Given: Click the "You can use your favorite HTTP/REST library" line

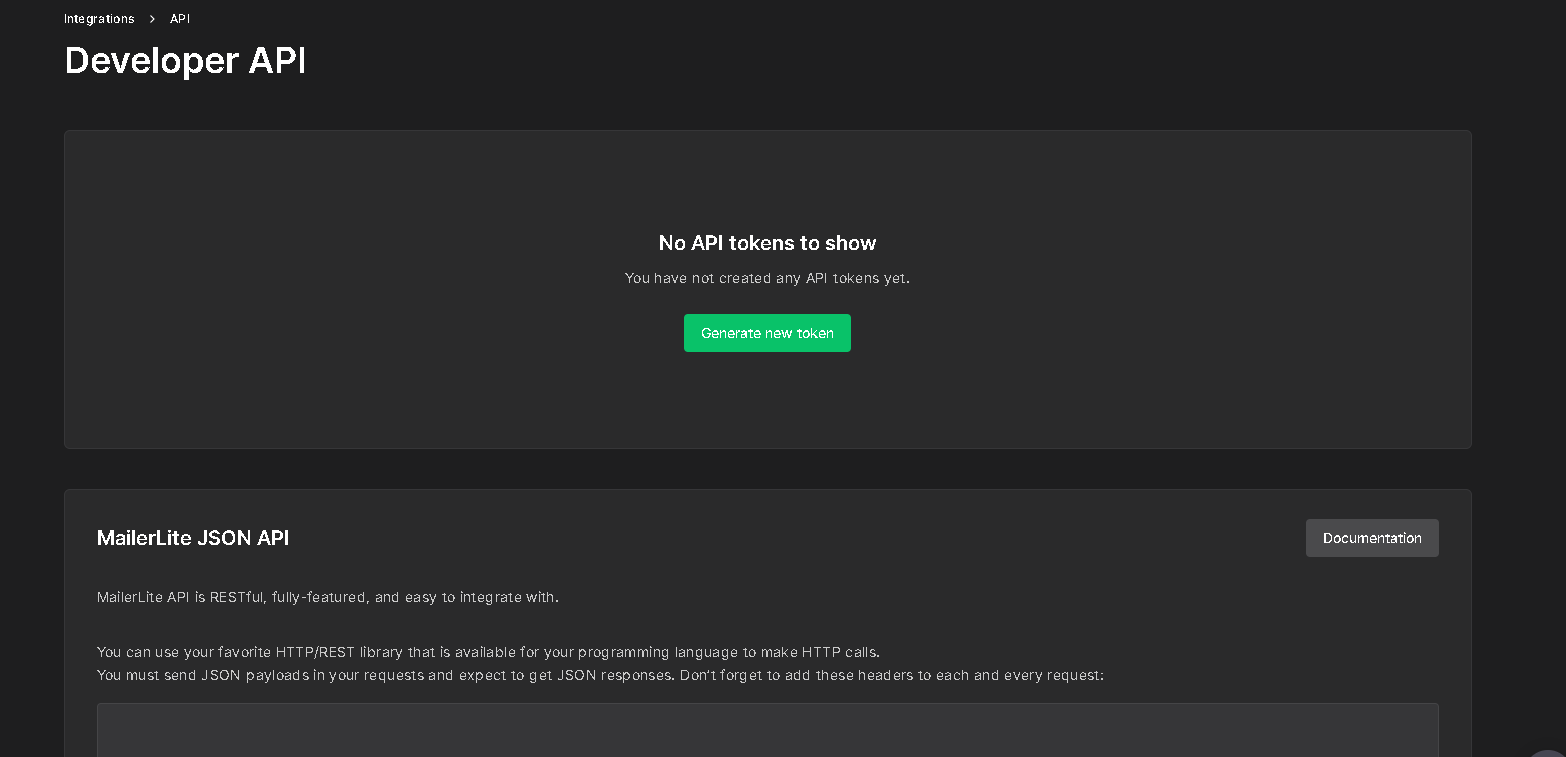Looking at the screenshot, I should (488, 652).
